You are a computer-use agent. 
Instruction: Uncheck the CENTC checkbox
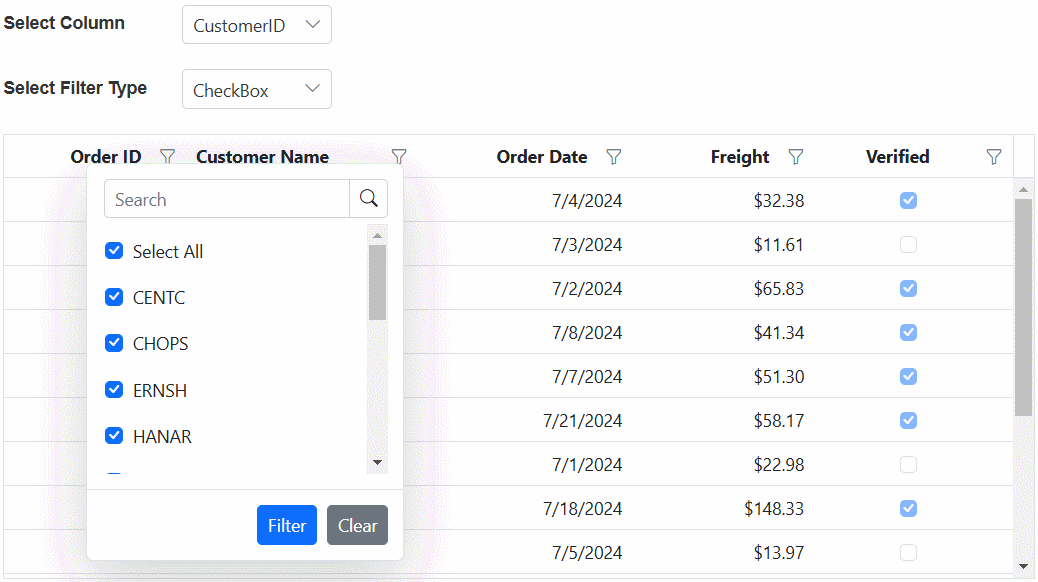(x=114, y=297)
